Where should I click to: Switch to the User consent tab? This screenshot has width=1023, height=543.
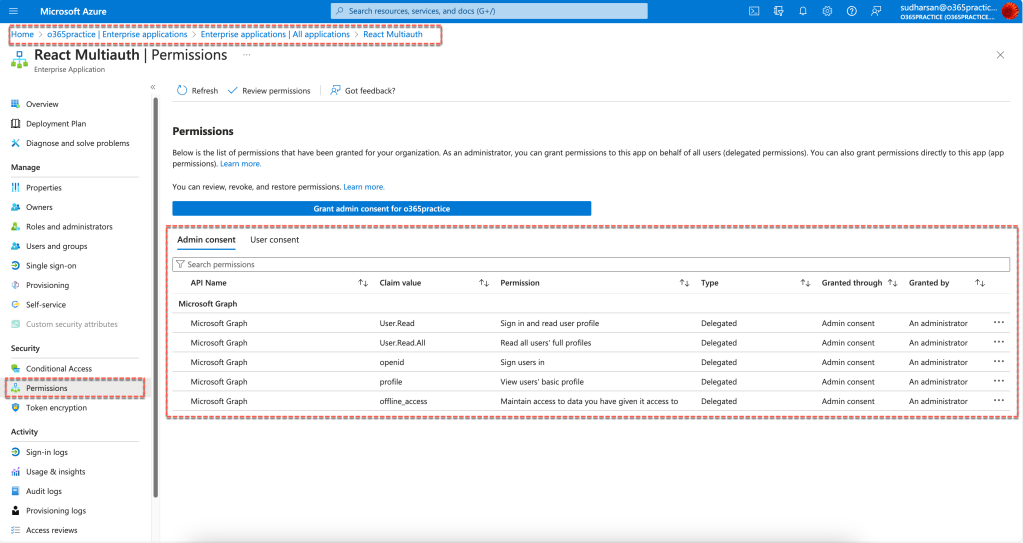pyautogui.click(x=274, y=240)
